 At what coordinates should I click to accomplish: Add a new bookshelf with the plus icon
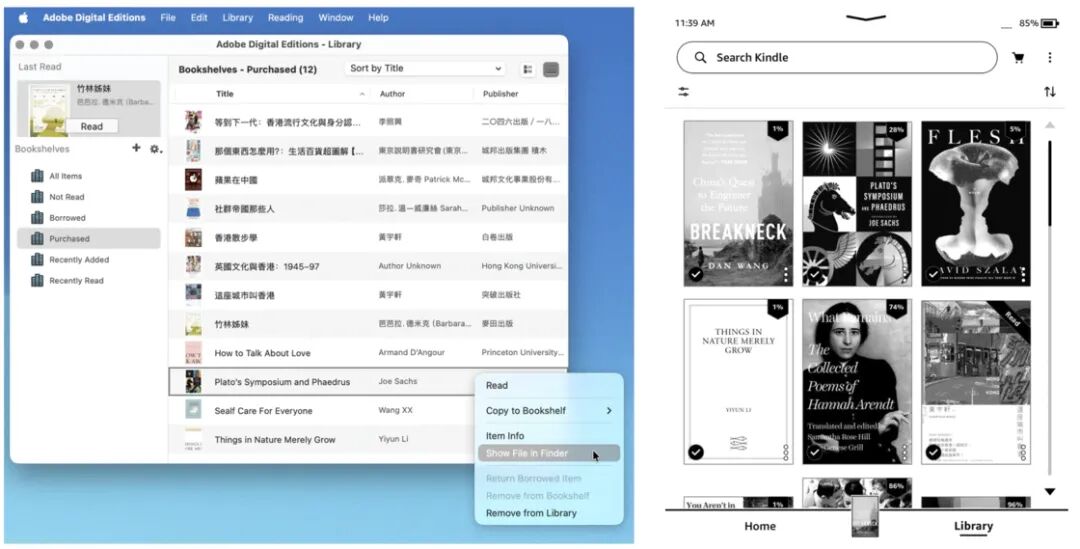coord(136,148)
